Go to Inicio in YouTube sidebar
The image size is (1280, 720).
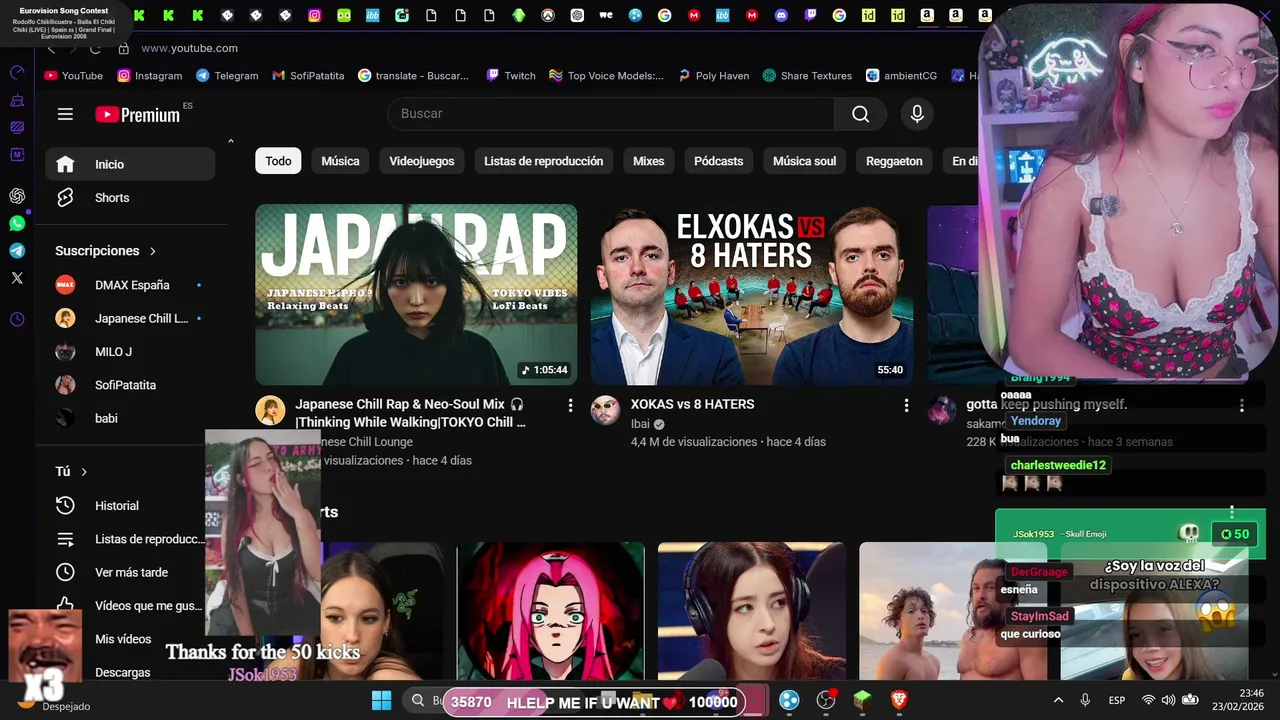130,164
